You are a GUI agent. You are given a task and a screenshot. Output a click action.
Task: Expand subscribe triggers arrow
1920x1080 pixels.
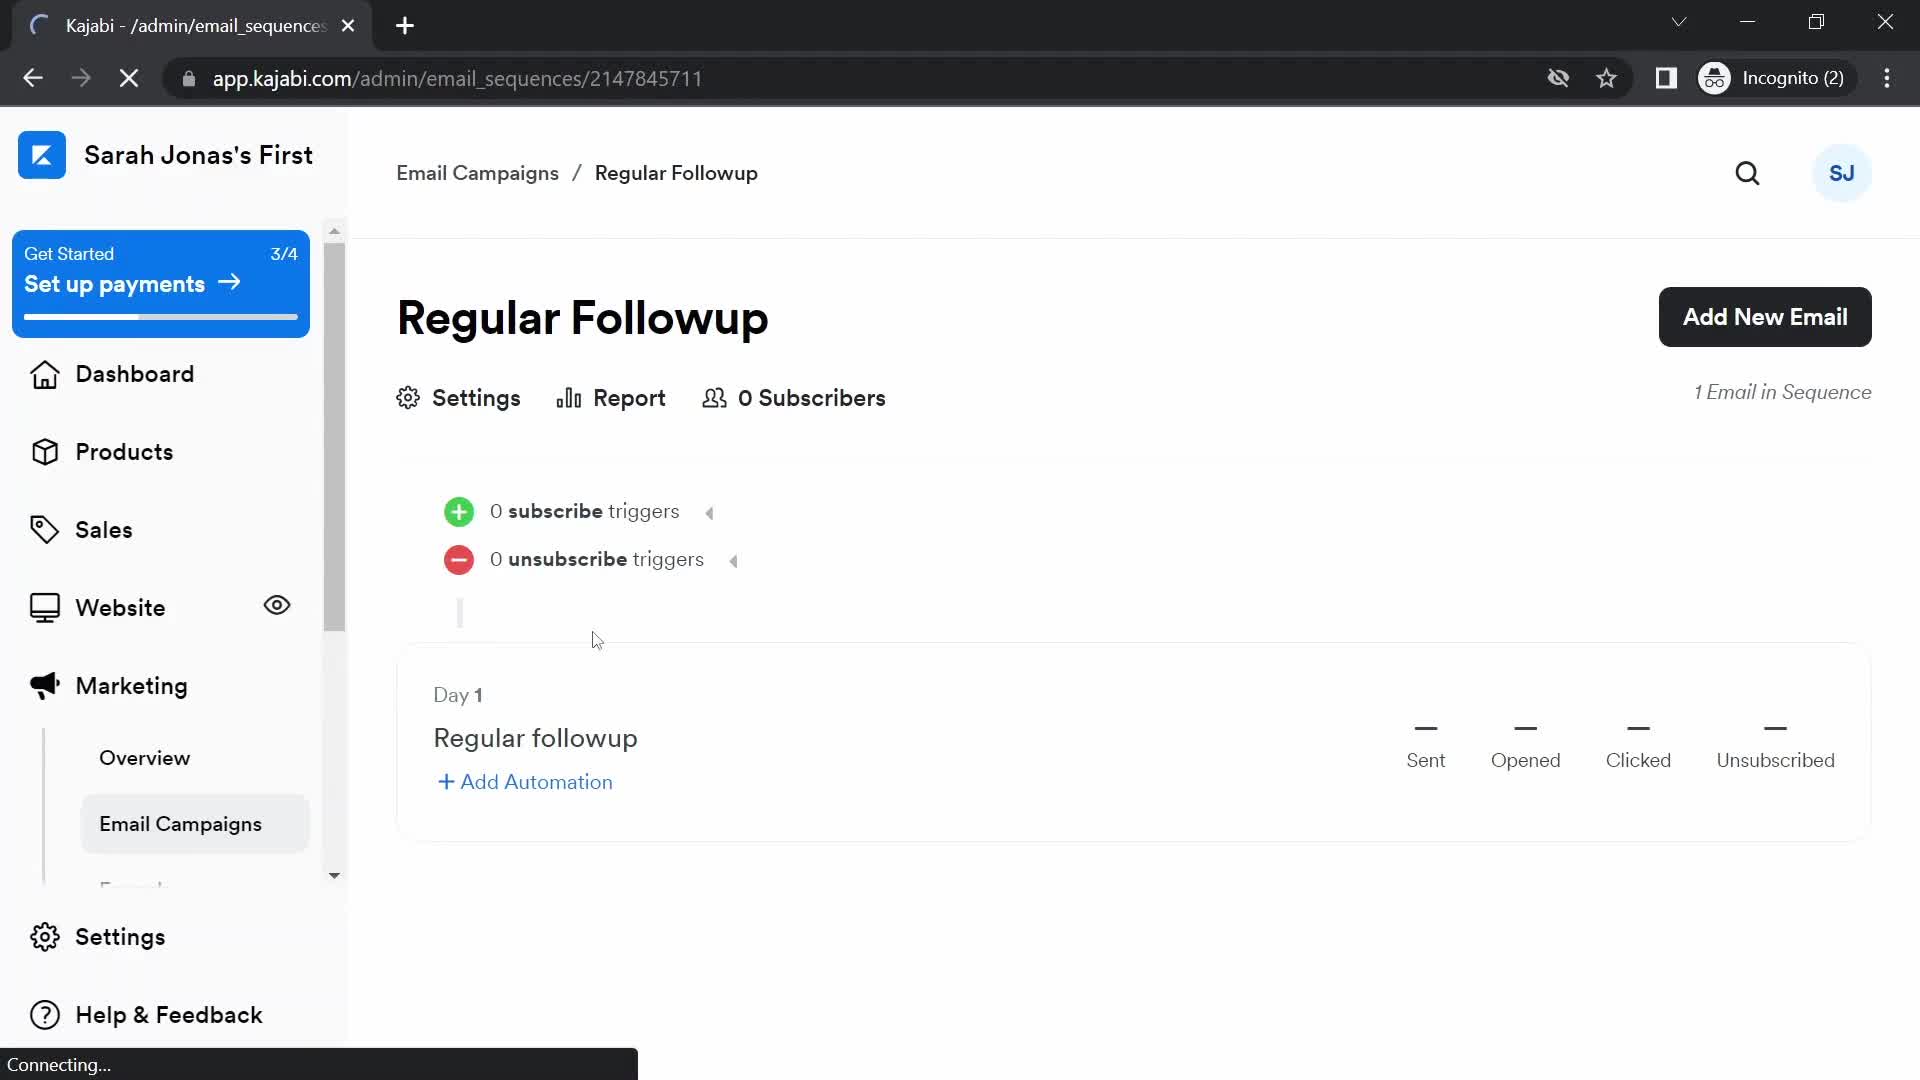tap(709, 513)
